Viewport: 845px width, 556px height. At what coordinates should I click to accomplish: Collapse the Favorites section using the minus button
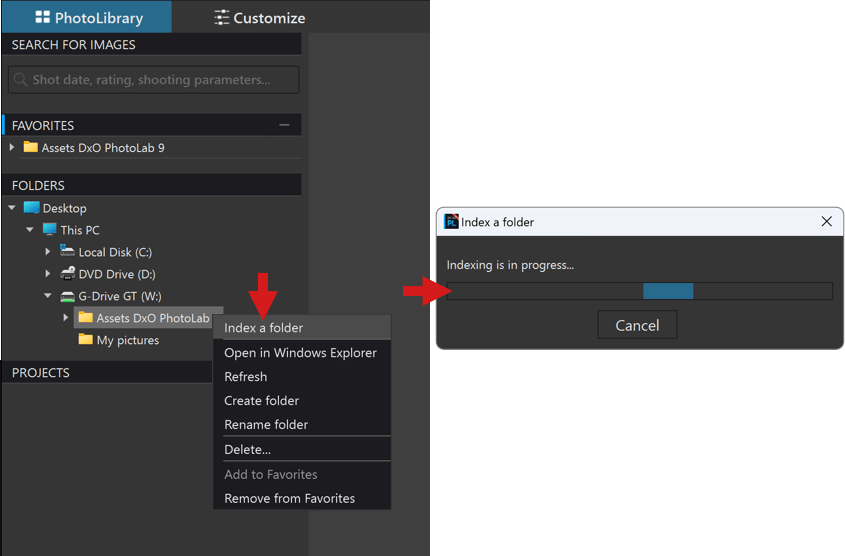pyautogui.click(x=285, y=125)
